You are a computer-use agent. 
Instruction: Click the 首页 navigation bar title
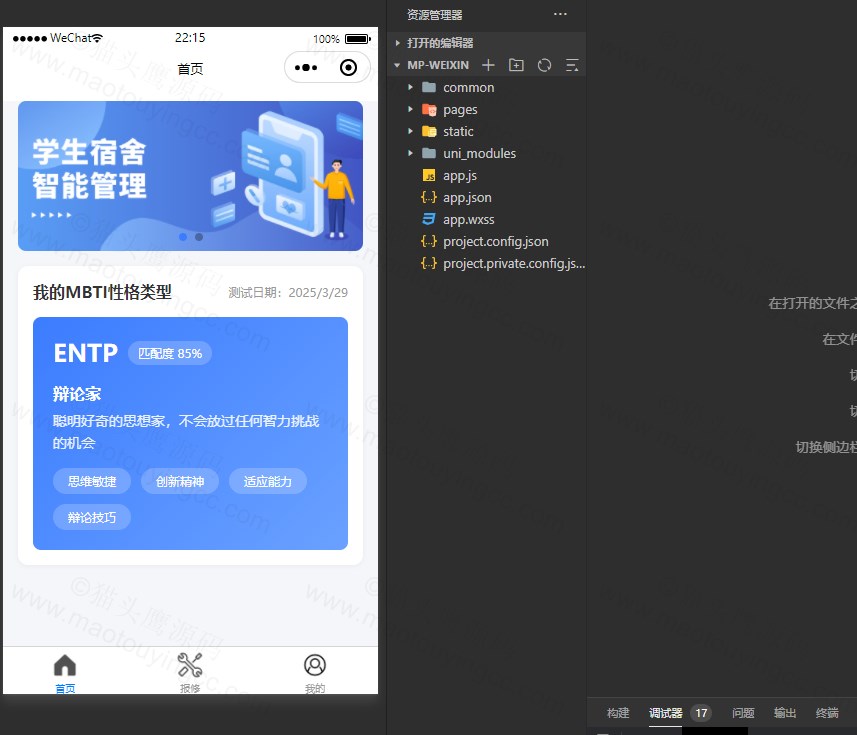(x=190, y=69)
